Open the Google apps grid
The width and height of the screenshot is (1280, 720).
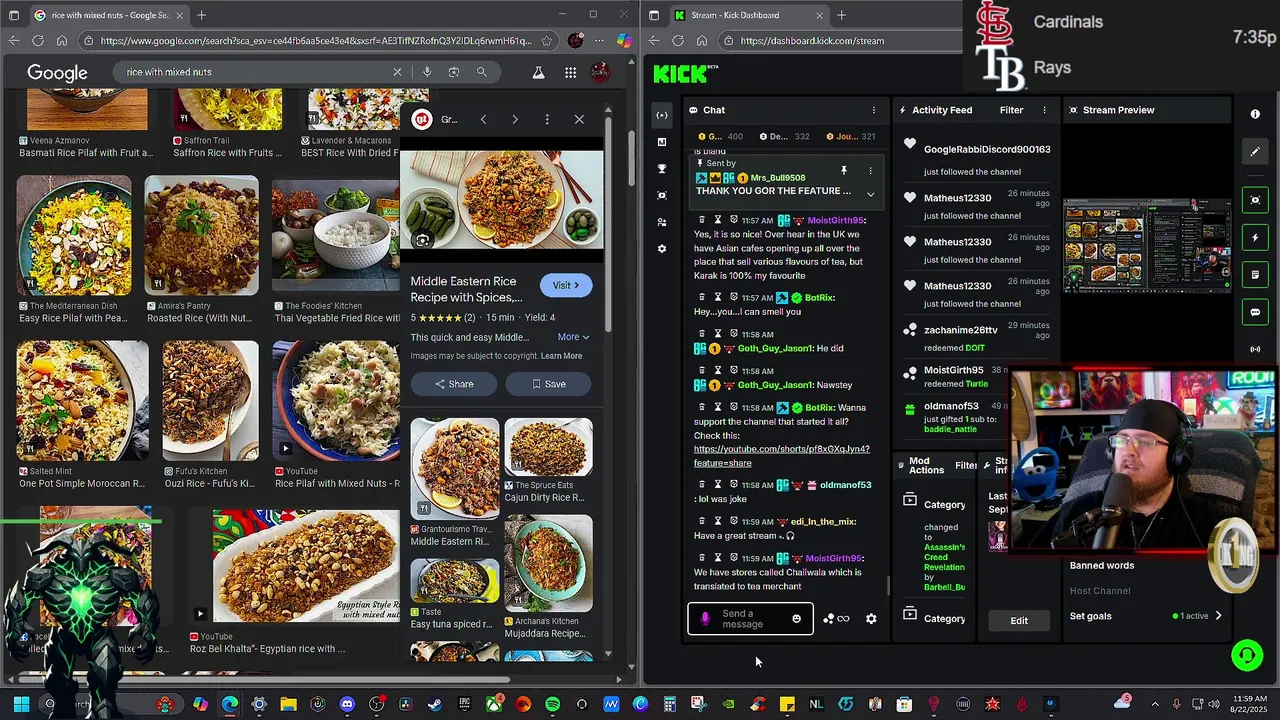[570, 72]
